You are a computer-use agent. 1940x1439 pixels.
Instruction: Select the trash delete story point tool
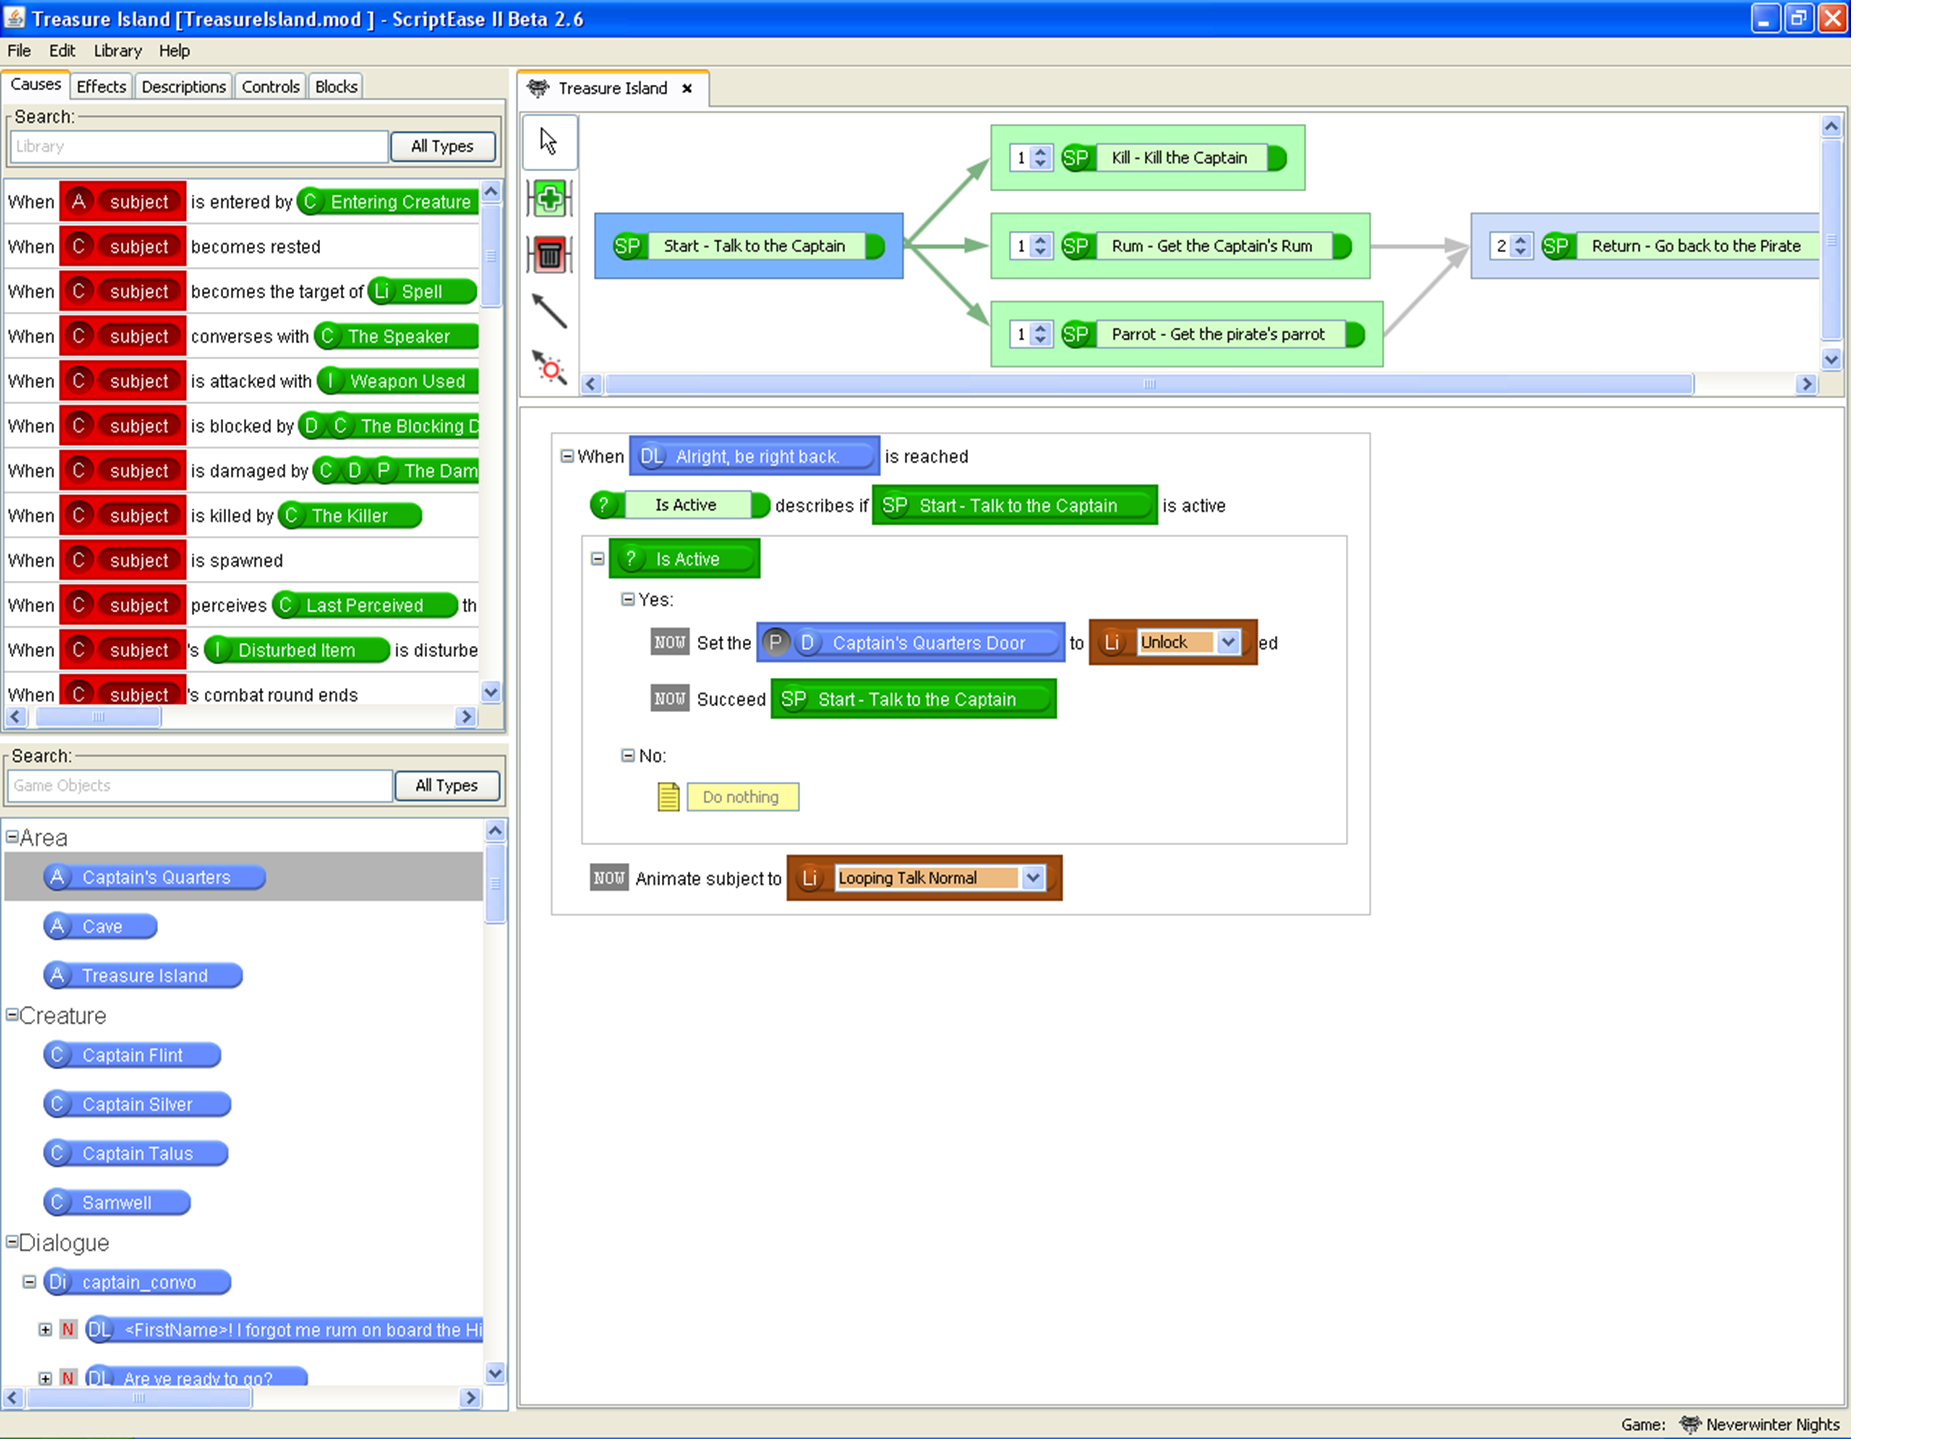tap(549, 255)
